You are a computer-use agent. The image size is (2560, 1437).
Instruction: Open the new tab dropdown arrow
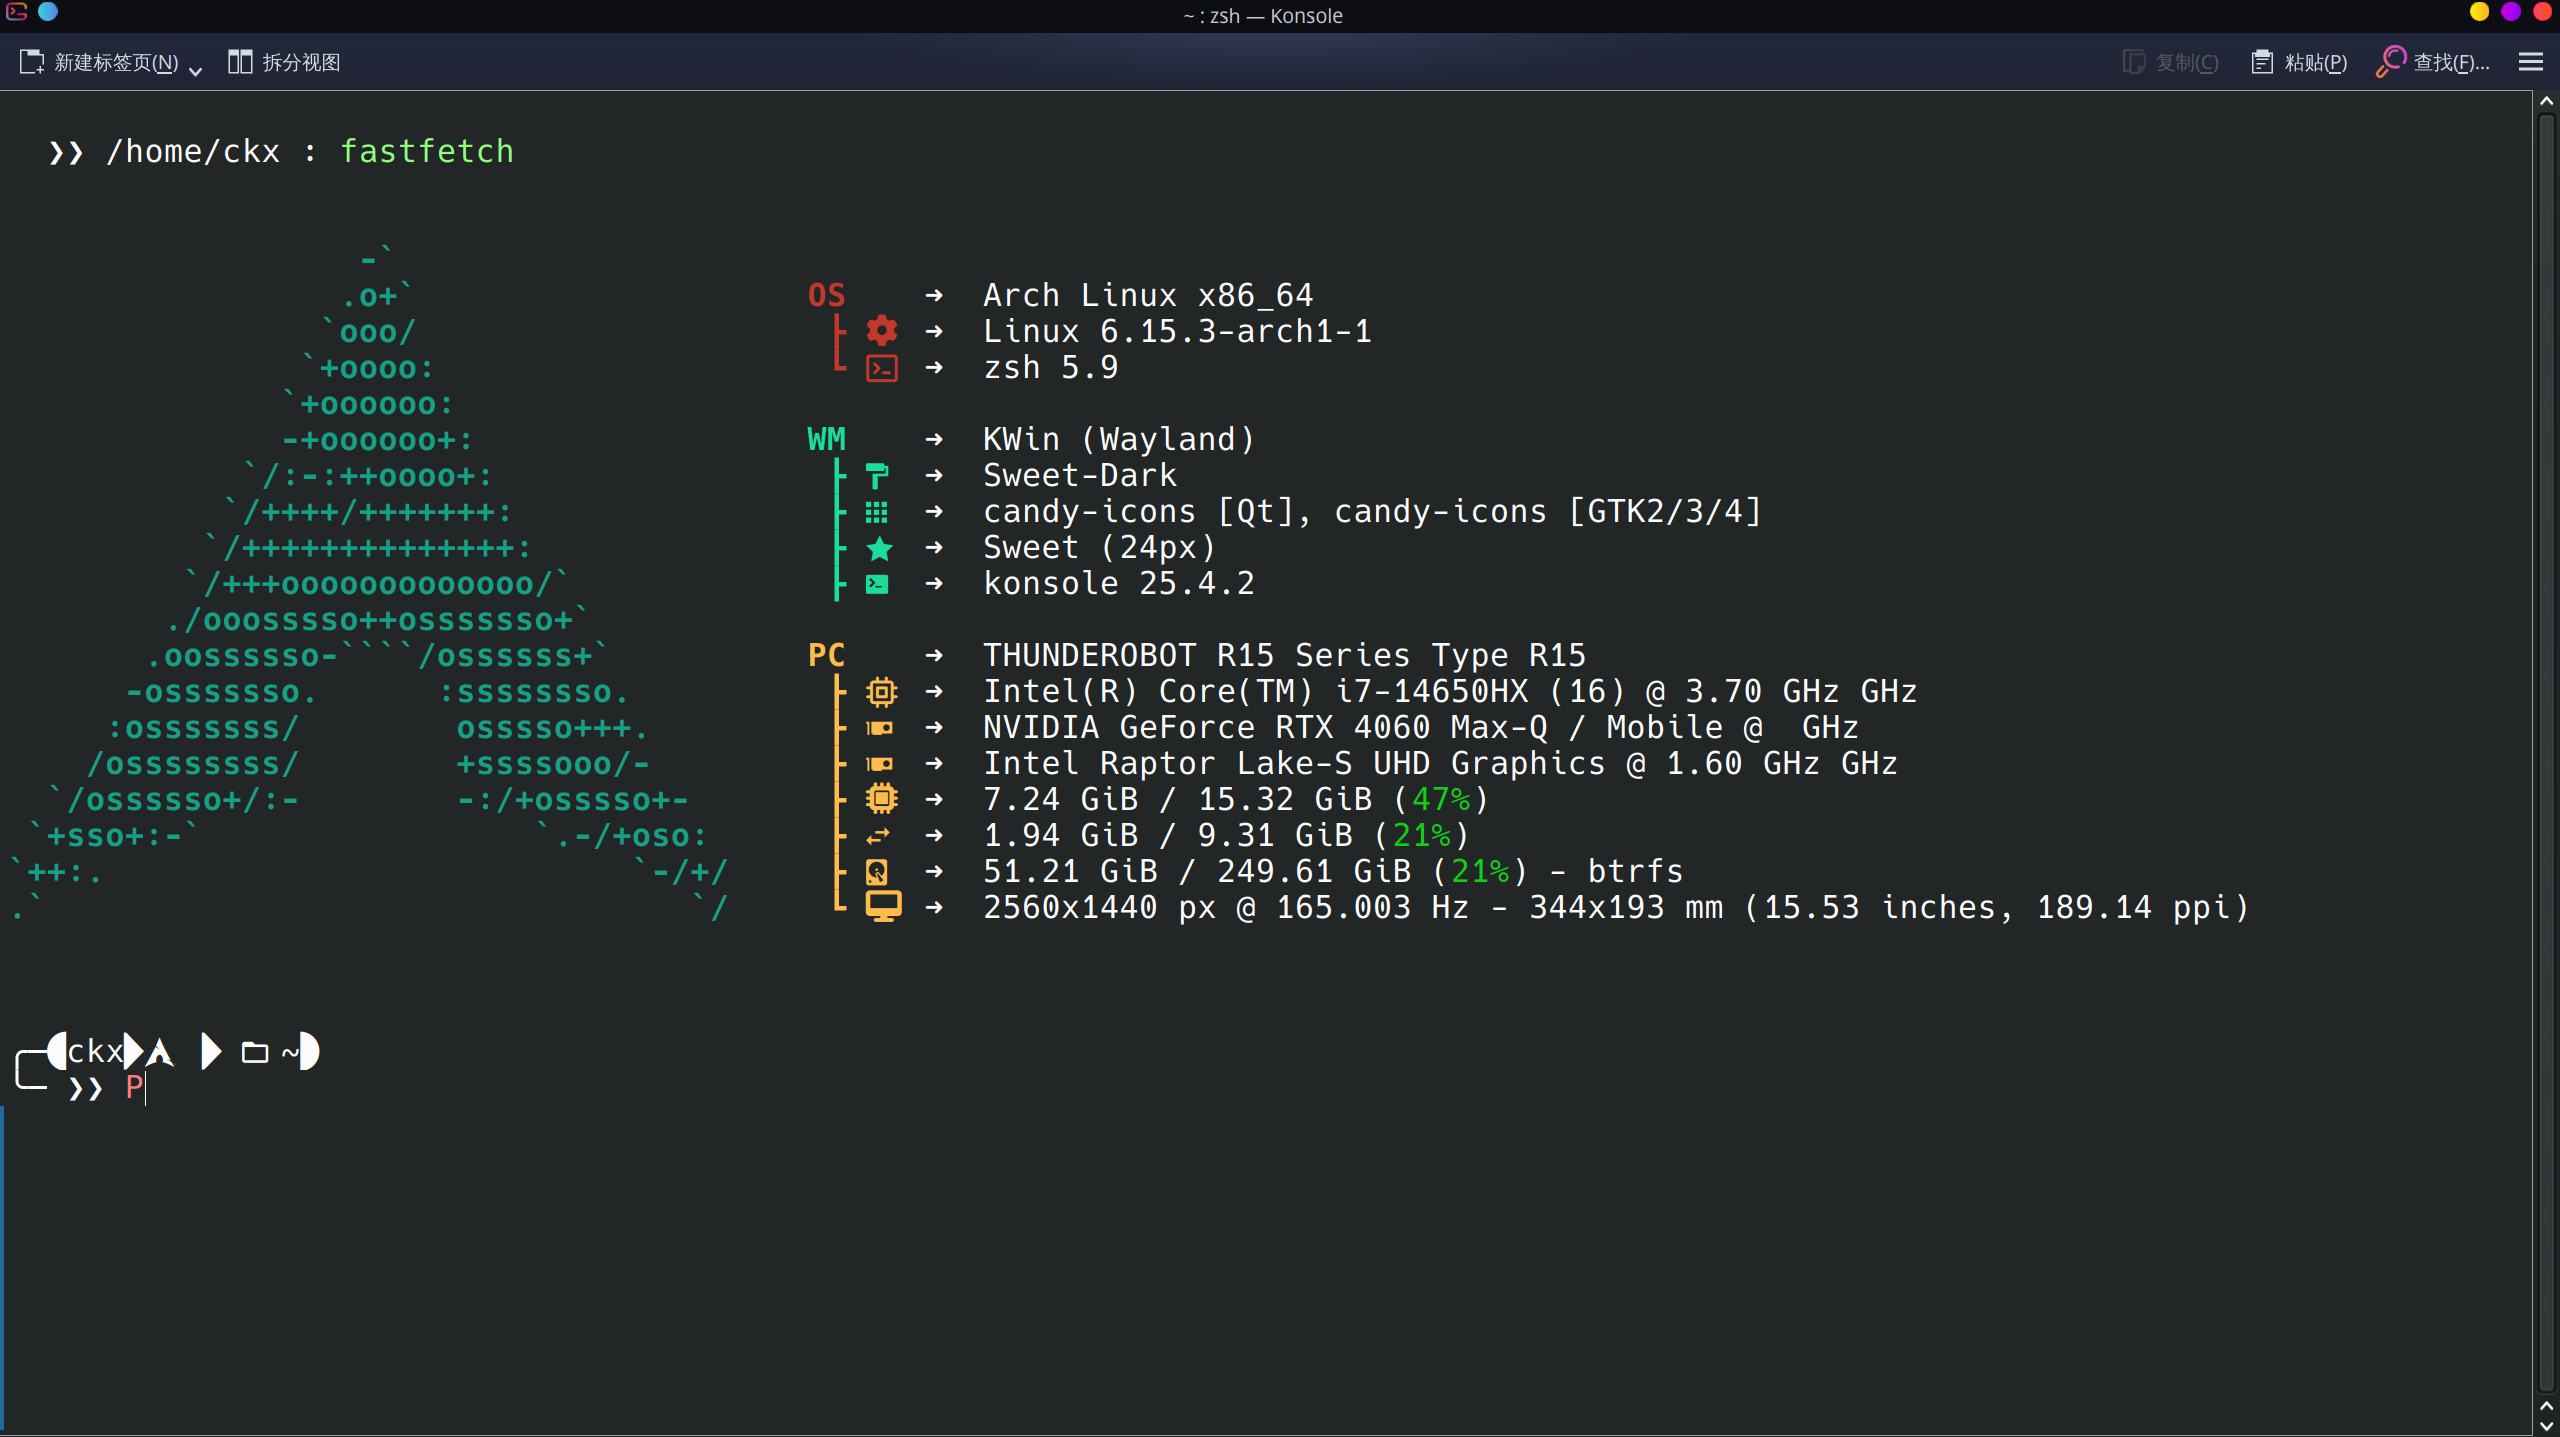(x=196, y=69)
